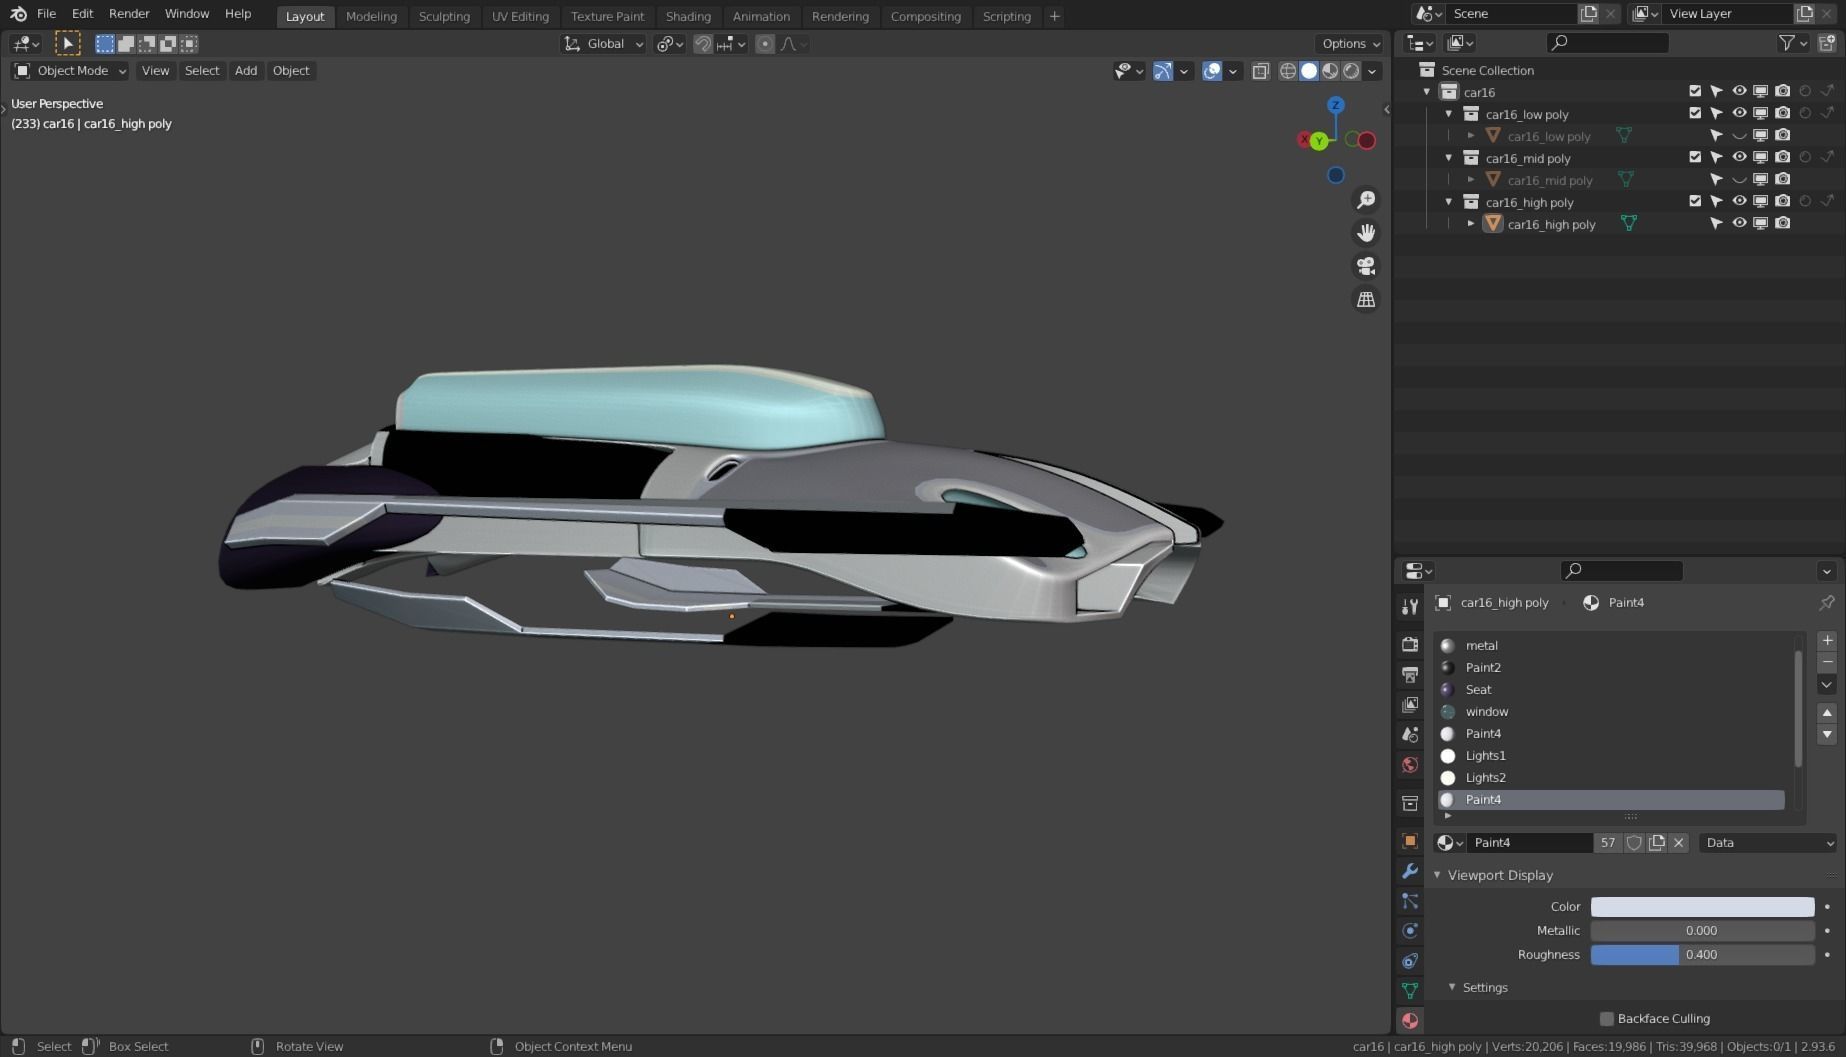Viewport: 1846px width, 1057px height.
Task: Switch to the UV Editing workspace tab
Action: click(x=520, y=16)
